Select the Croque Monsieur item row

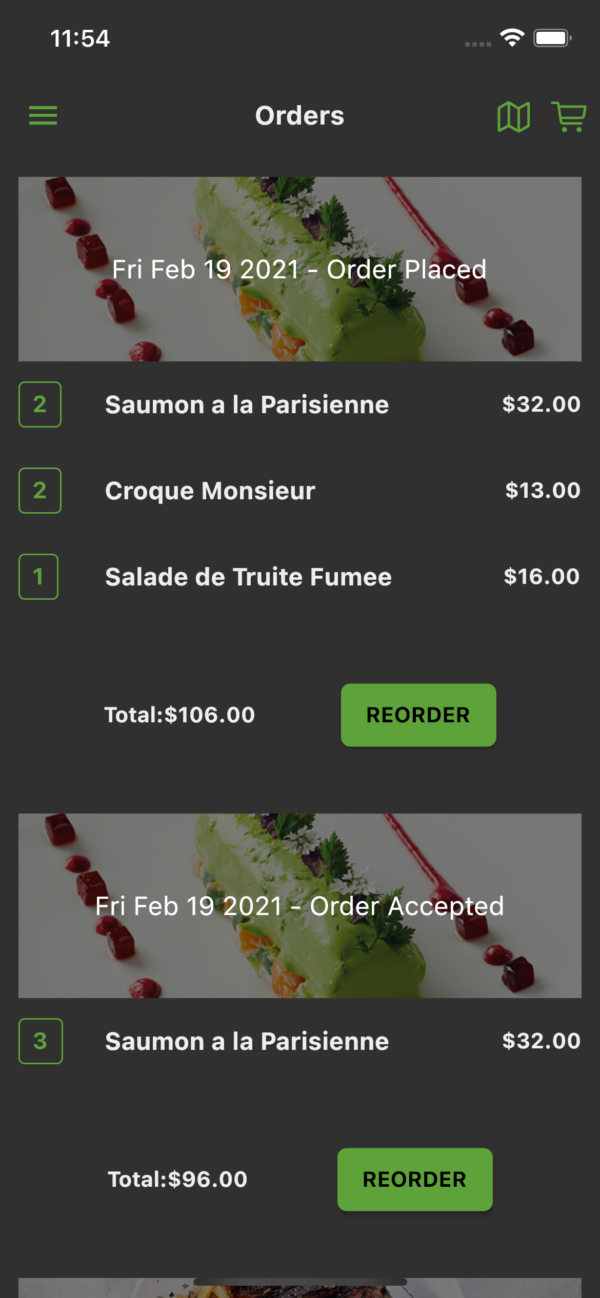click(210, 490)
